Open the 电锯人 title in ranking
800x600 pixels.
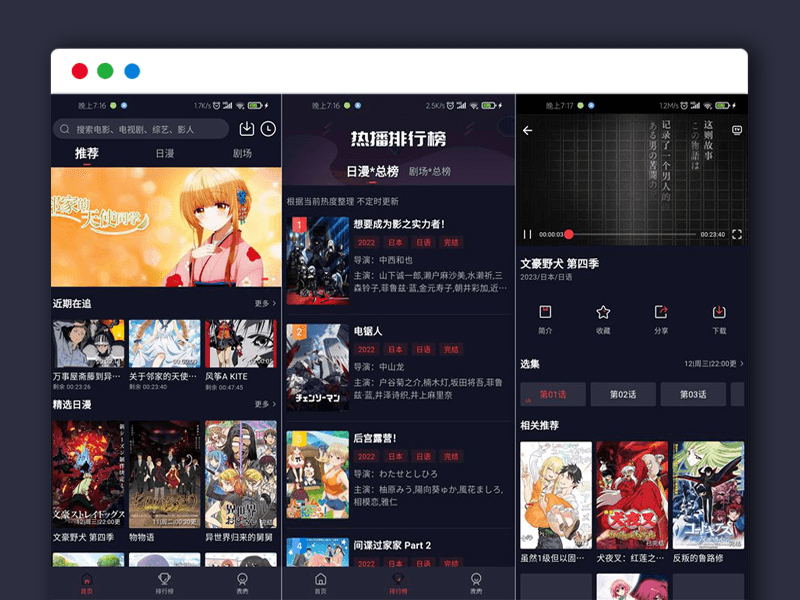click(368, 331)
